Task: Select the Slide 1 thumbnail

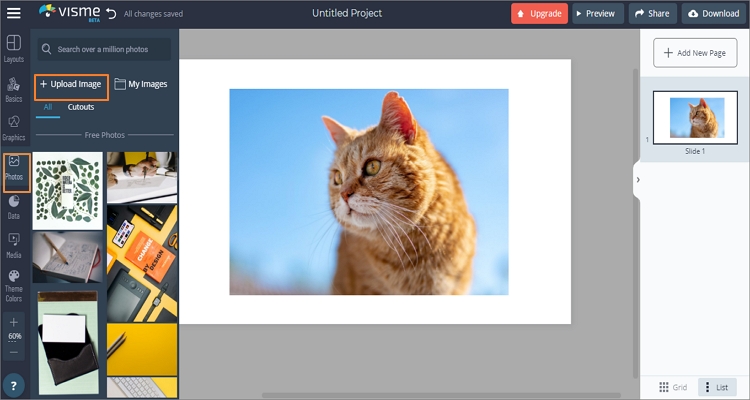Action: point(695,118)
